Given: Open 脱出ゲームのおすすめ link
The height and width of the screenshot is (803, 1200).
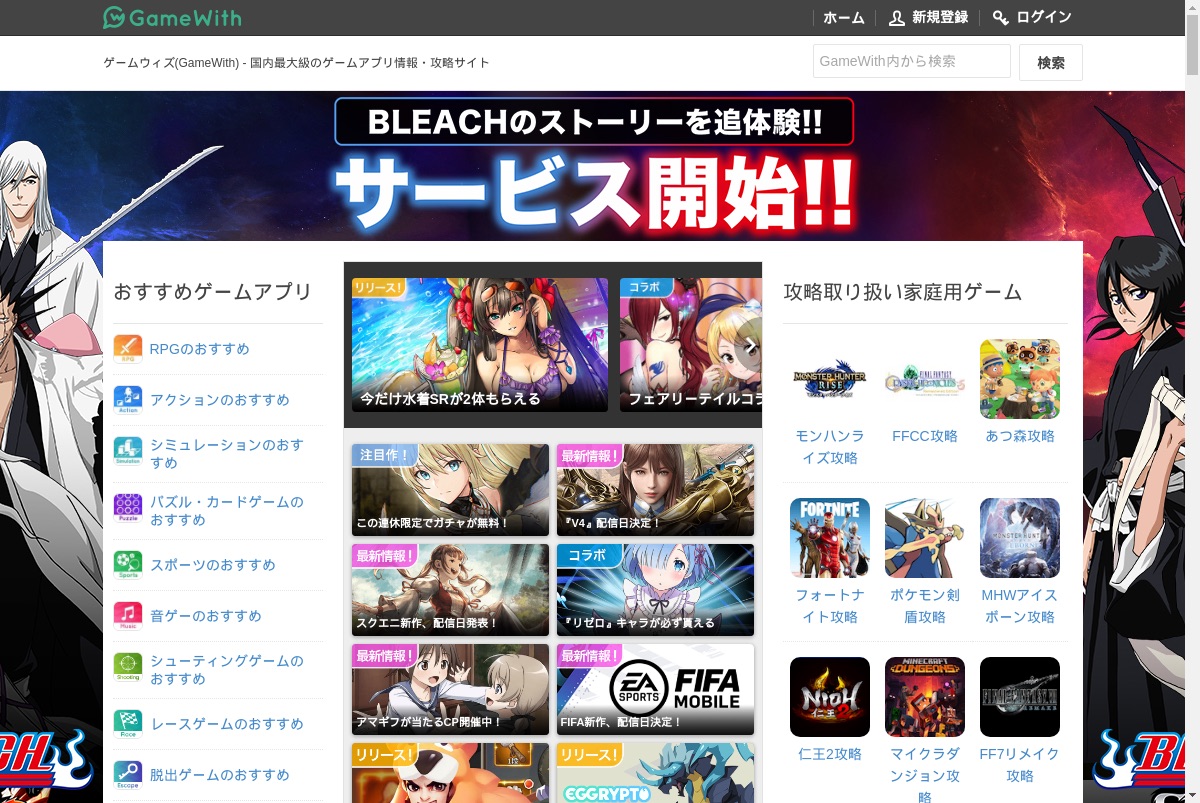Looking at the screenshot, I should 220,775.
